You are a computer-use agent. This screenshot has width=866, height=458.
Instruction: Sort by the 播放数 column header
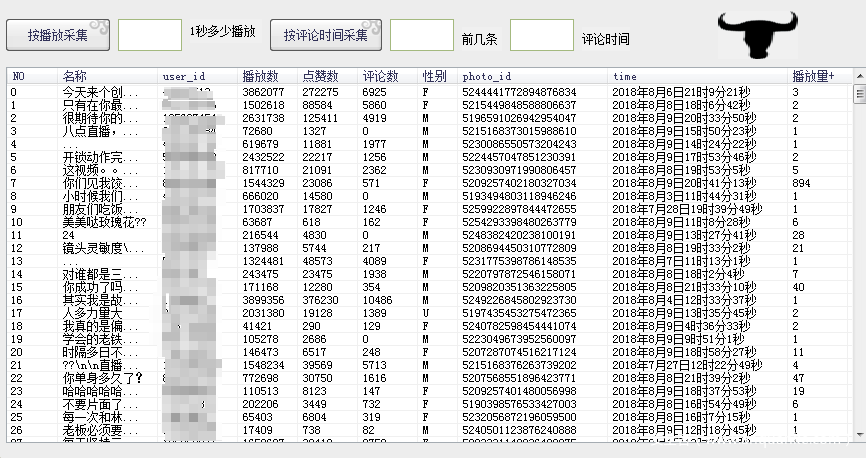pos(267,76)
